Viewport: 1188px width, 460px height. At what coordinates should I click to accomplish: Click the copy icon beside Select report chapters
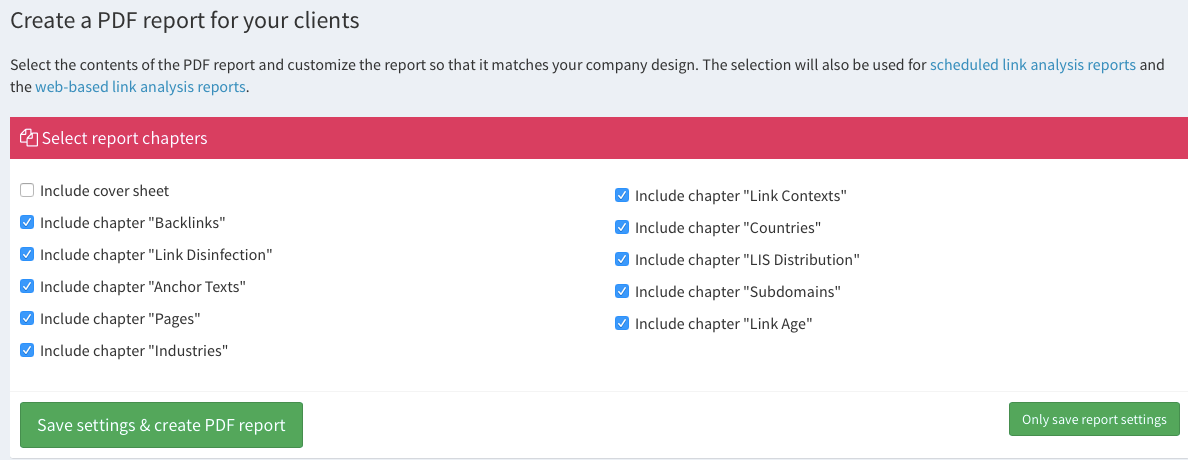tap(28, 138)
